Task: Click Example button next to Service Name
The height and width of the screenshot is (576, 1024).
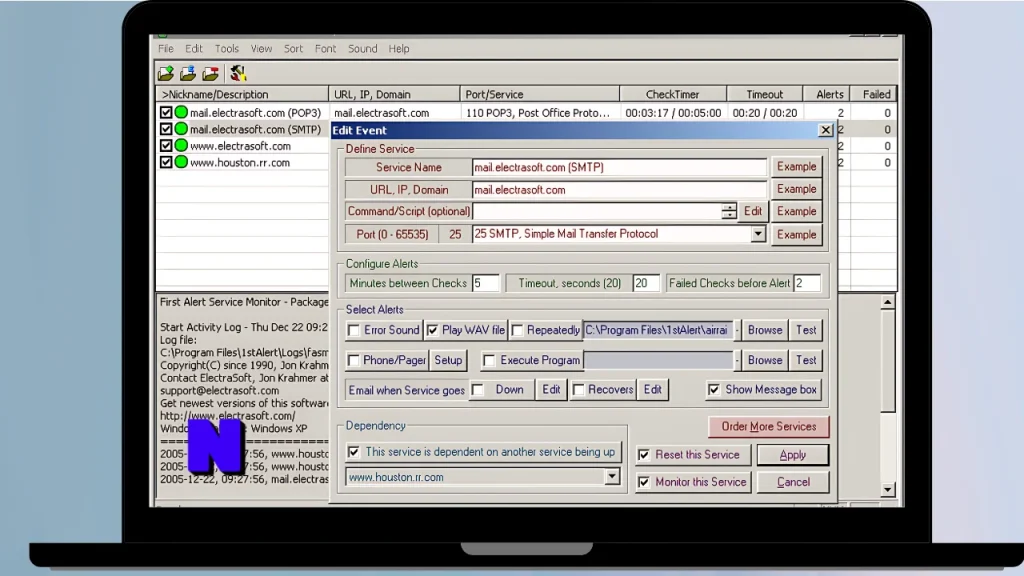Action: click(796, 167)
